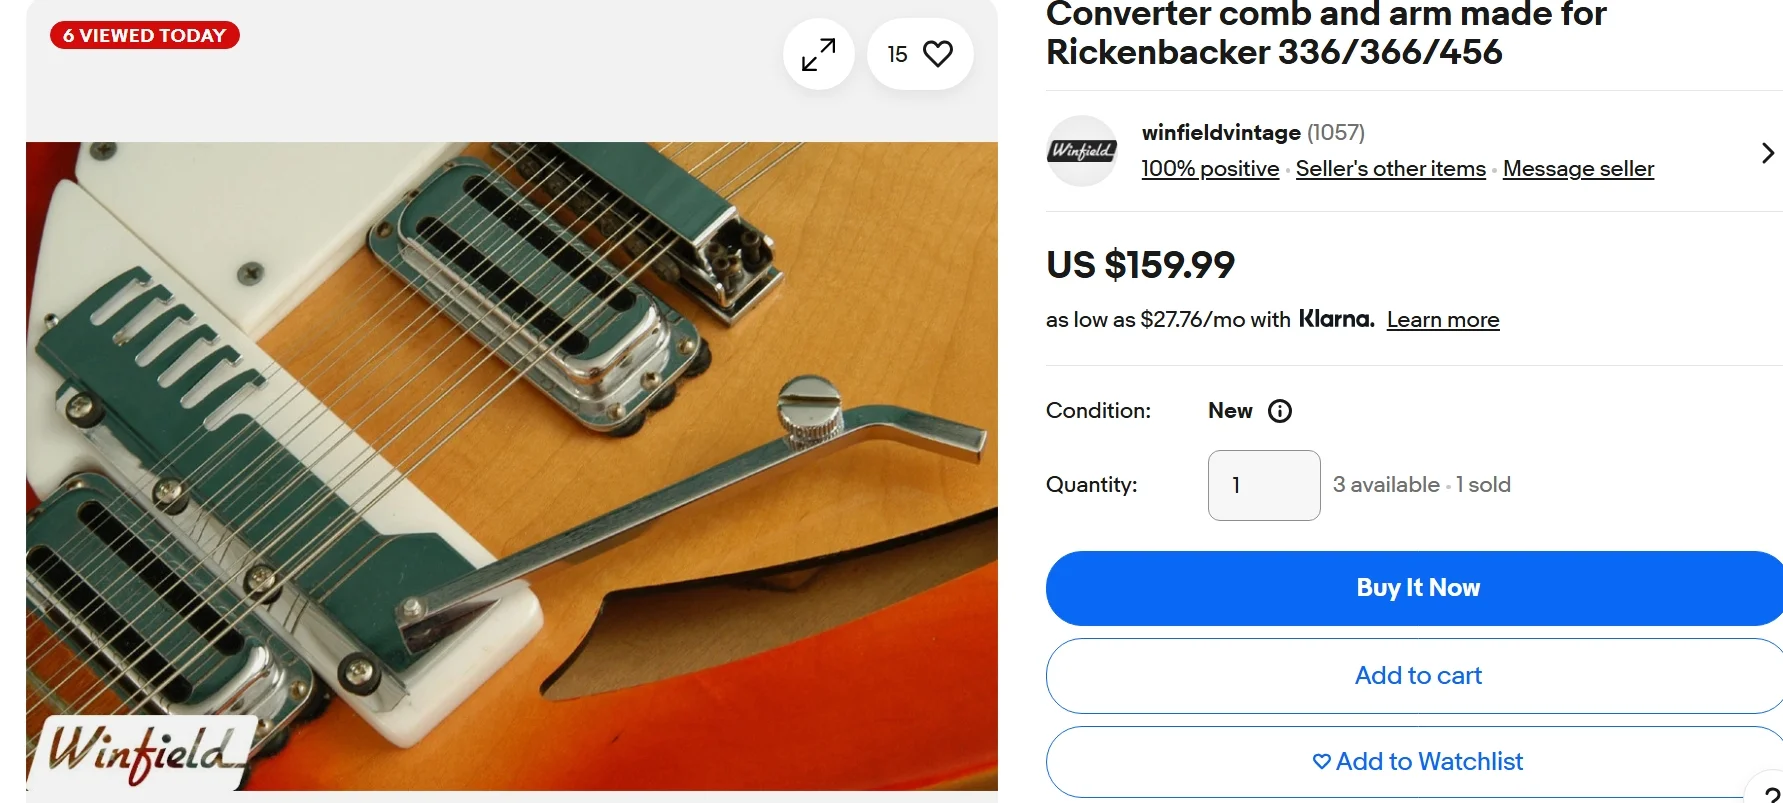The image size is (1783, 803).
Task: View the seller's 1057 feedback score
Action: (x=1336, y=133)
